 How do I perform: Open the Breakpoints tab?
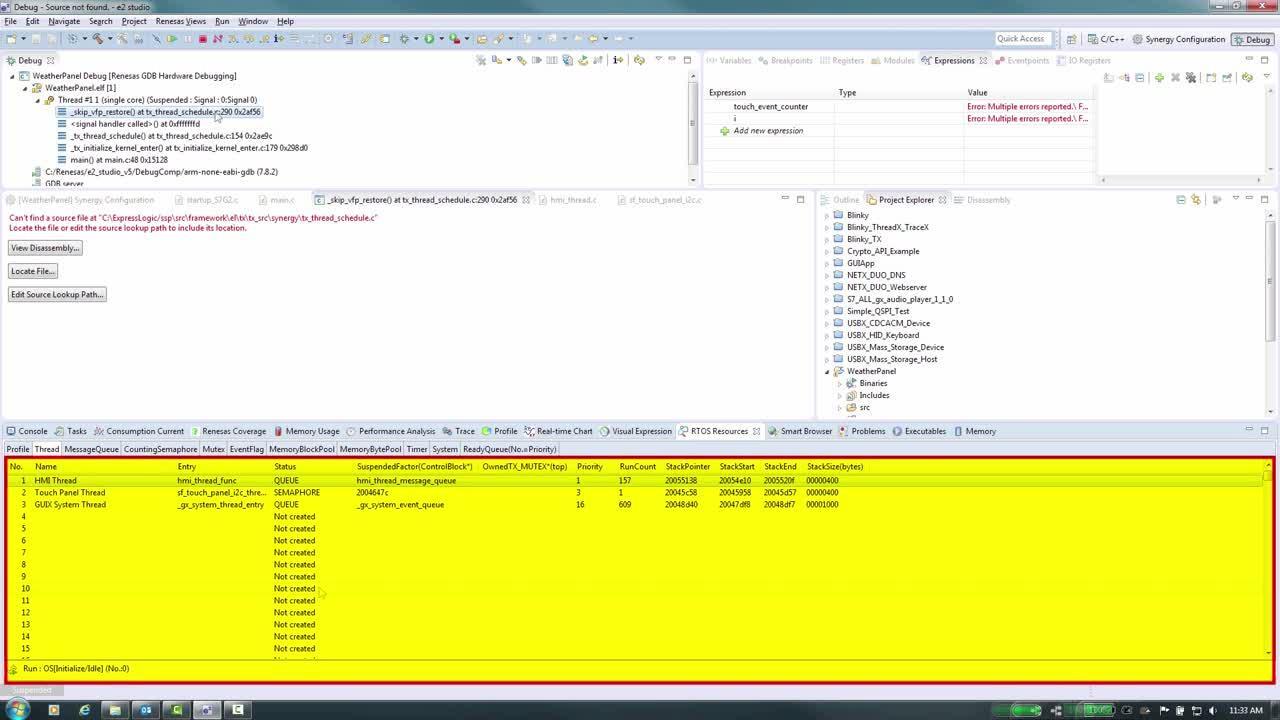[x=786, y=60]
